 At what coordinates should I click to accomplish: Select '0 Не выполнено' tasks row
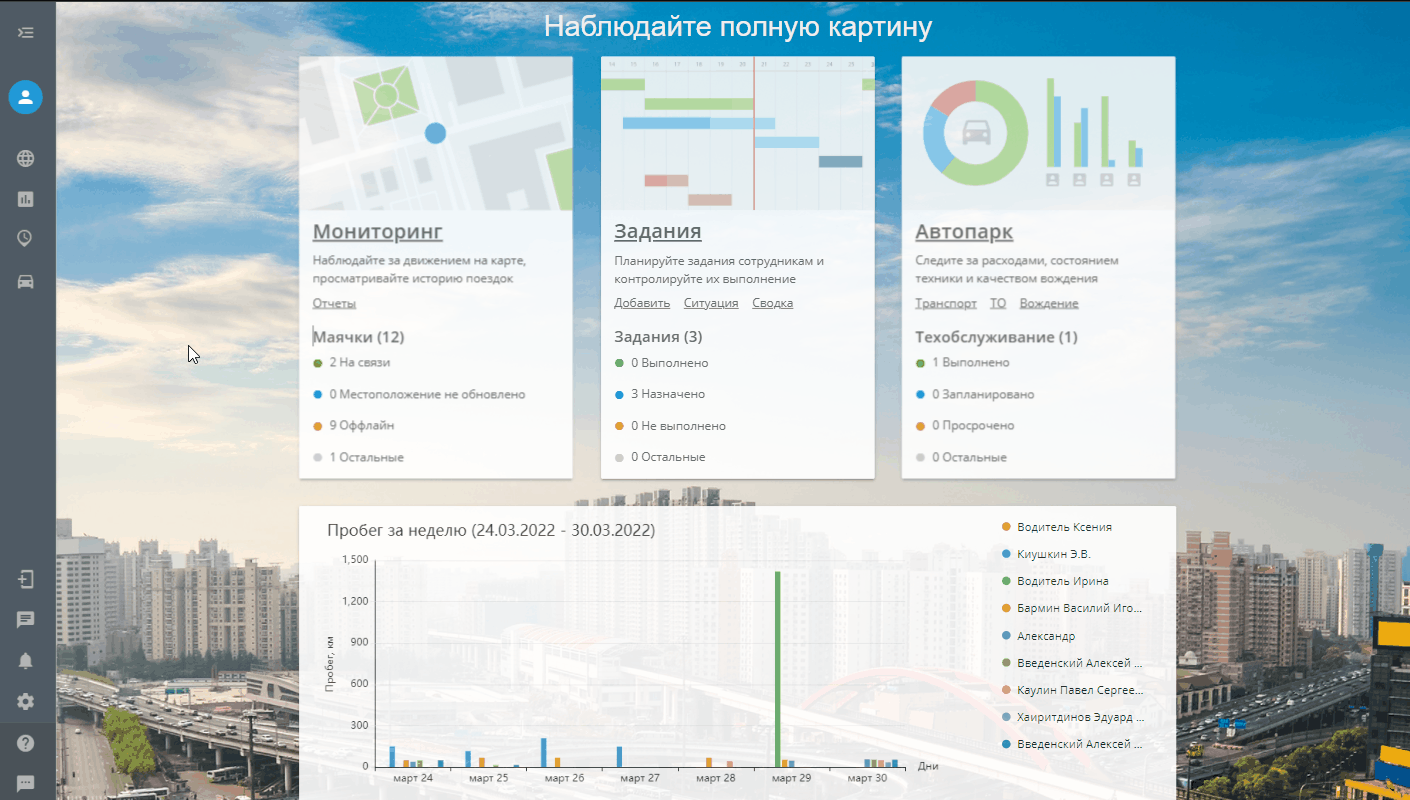pos(670,425)
